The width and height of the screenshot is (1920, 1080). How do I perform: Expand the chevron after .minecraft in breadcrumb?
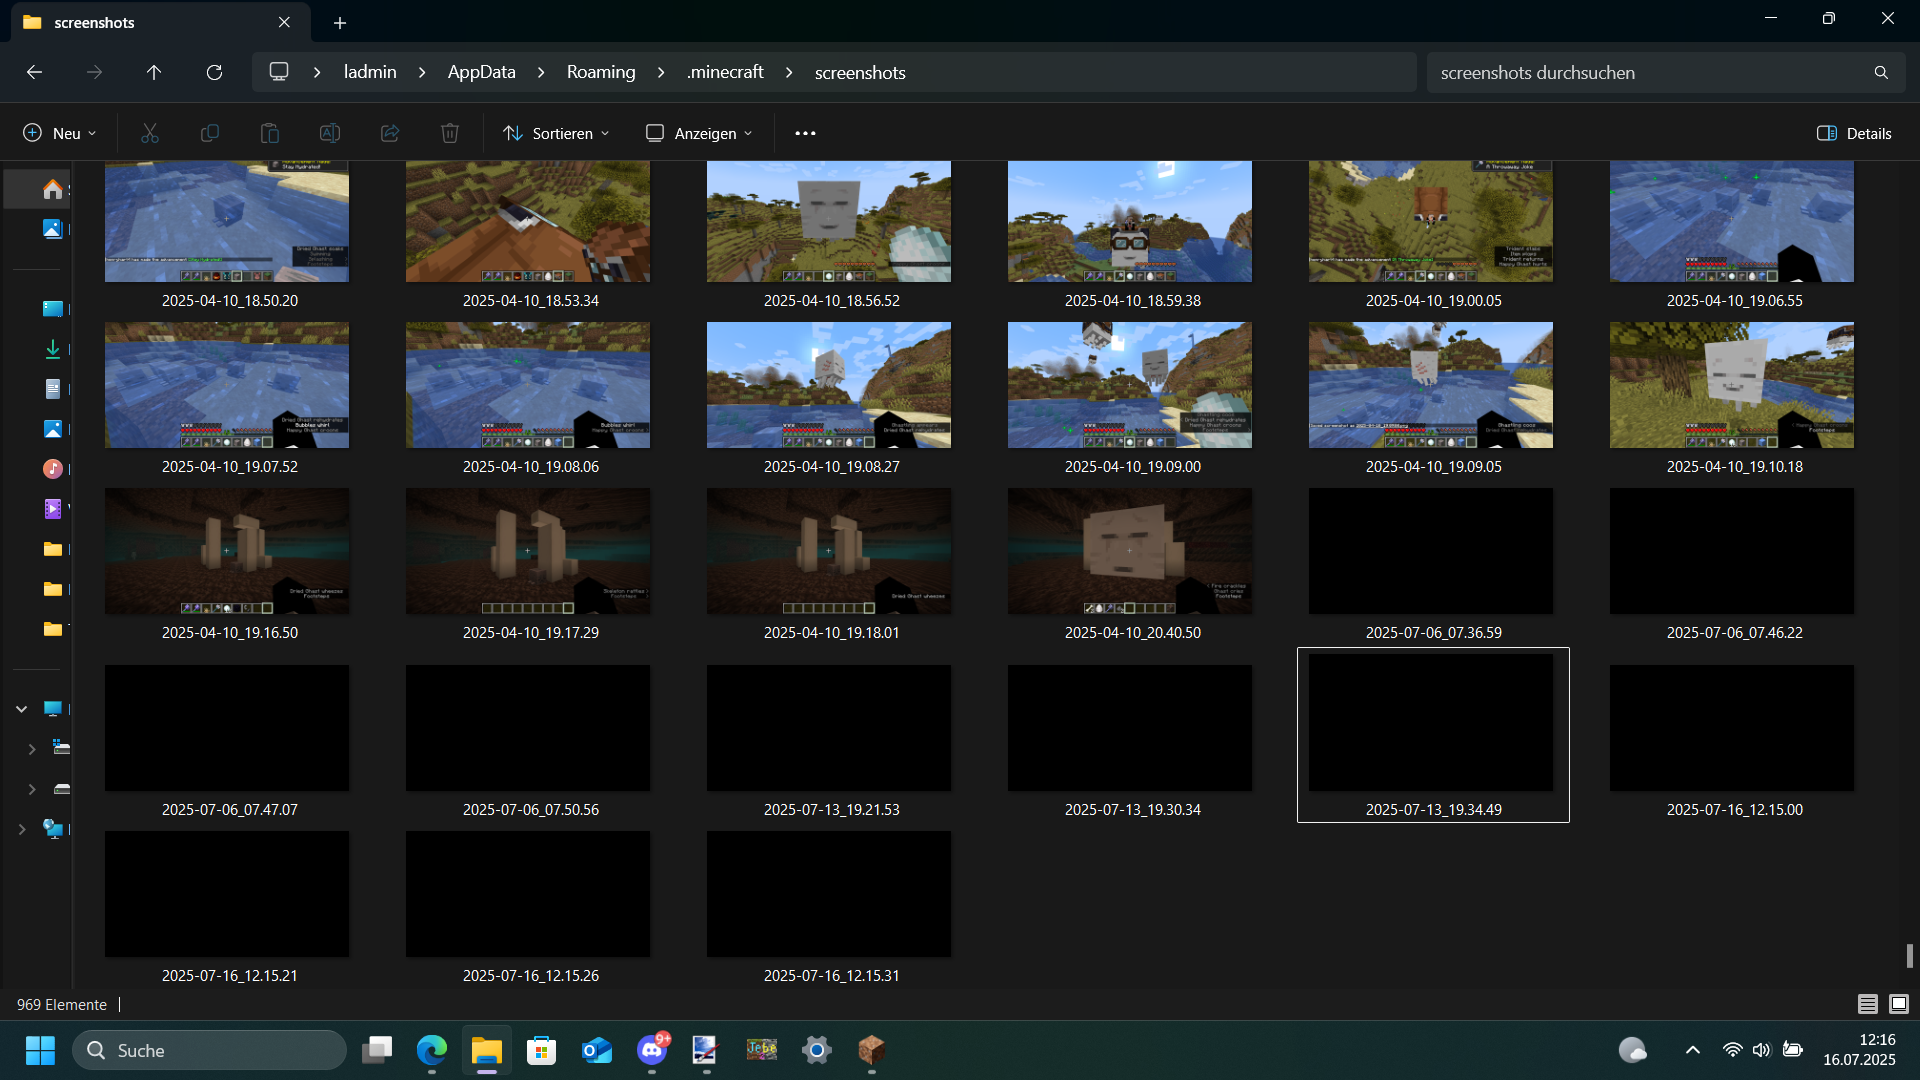(789, 72)
